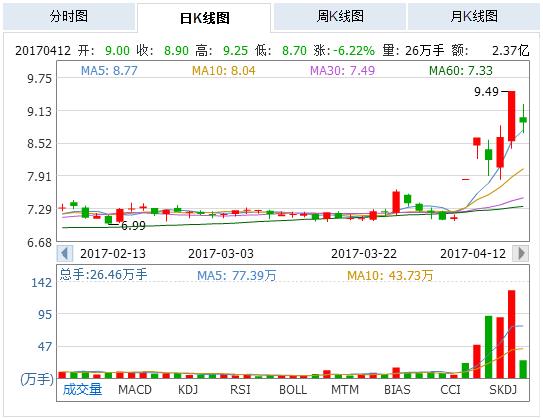Show the MTM indicator
Screen dimensions: 543x419
tap(345, 390)
